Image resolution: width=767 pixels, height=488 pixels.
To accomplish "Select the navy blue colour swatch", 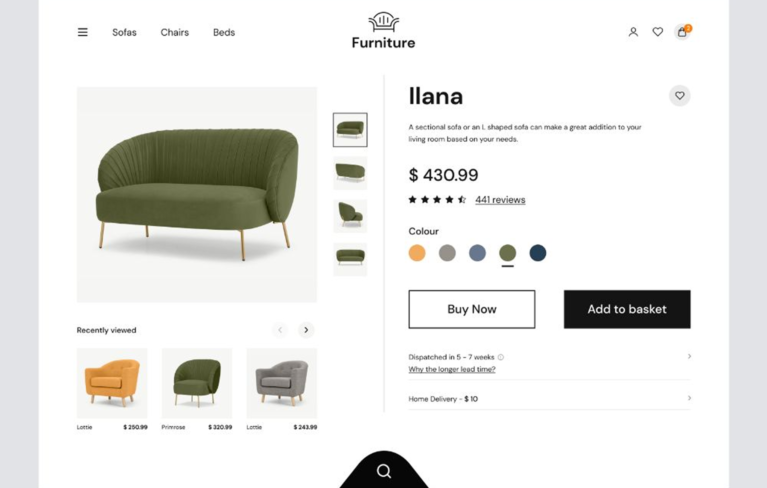I will point(538,253).
